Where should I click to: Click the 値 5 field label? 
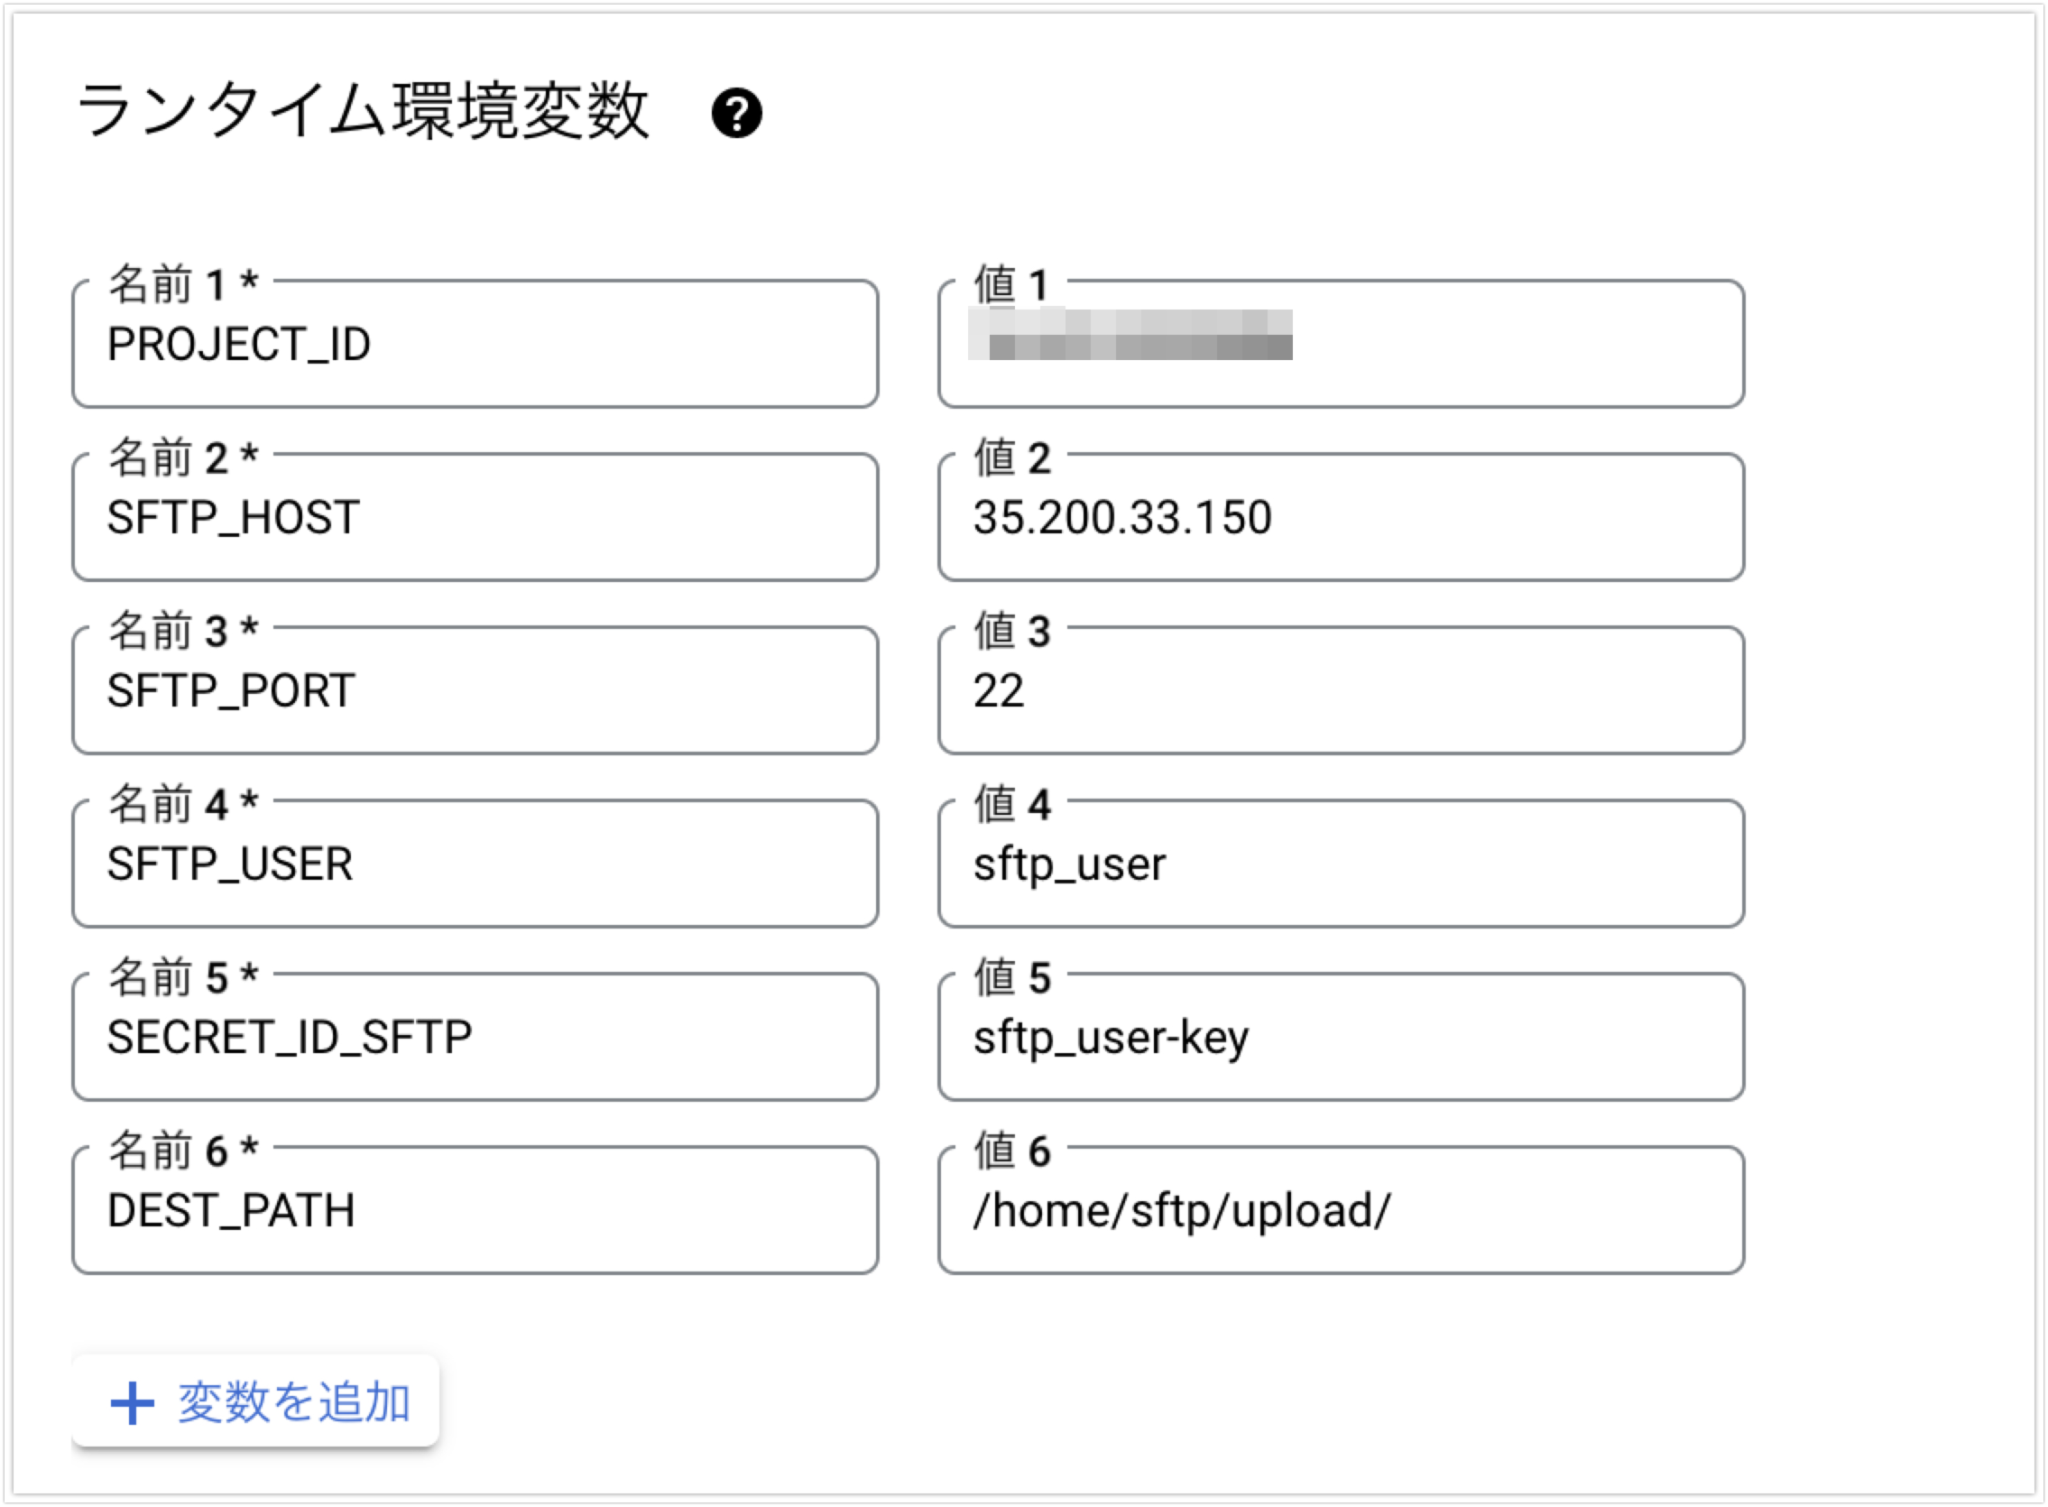pyautogui.click(x=1012, y=978)
